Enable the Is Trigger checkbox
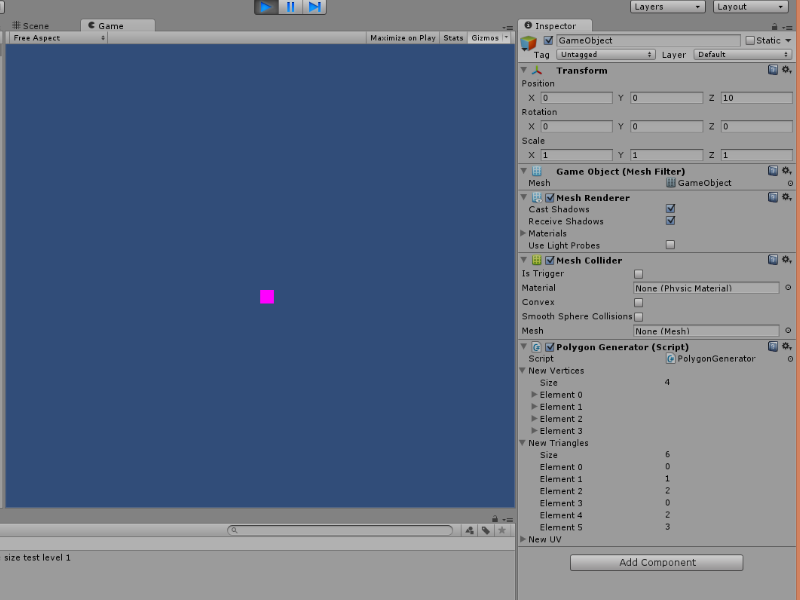This screenshot has width=800, height=600. click(x=638, y=274)
